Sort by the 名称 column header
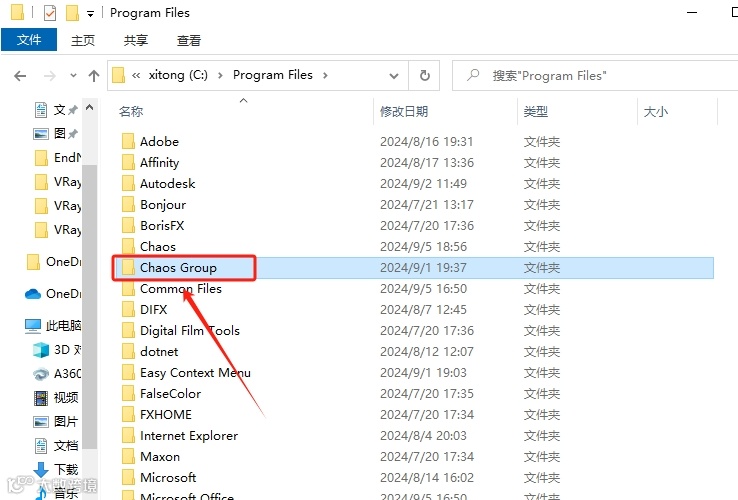The height and width of the screenshot is (500, 738). pos(131,112)
